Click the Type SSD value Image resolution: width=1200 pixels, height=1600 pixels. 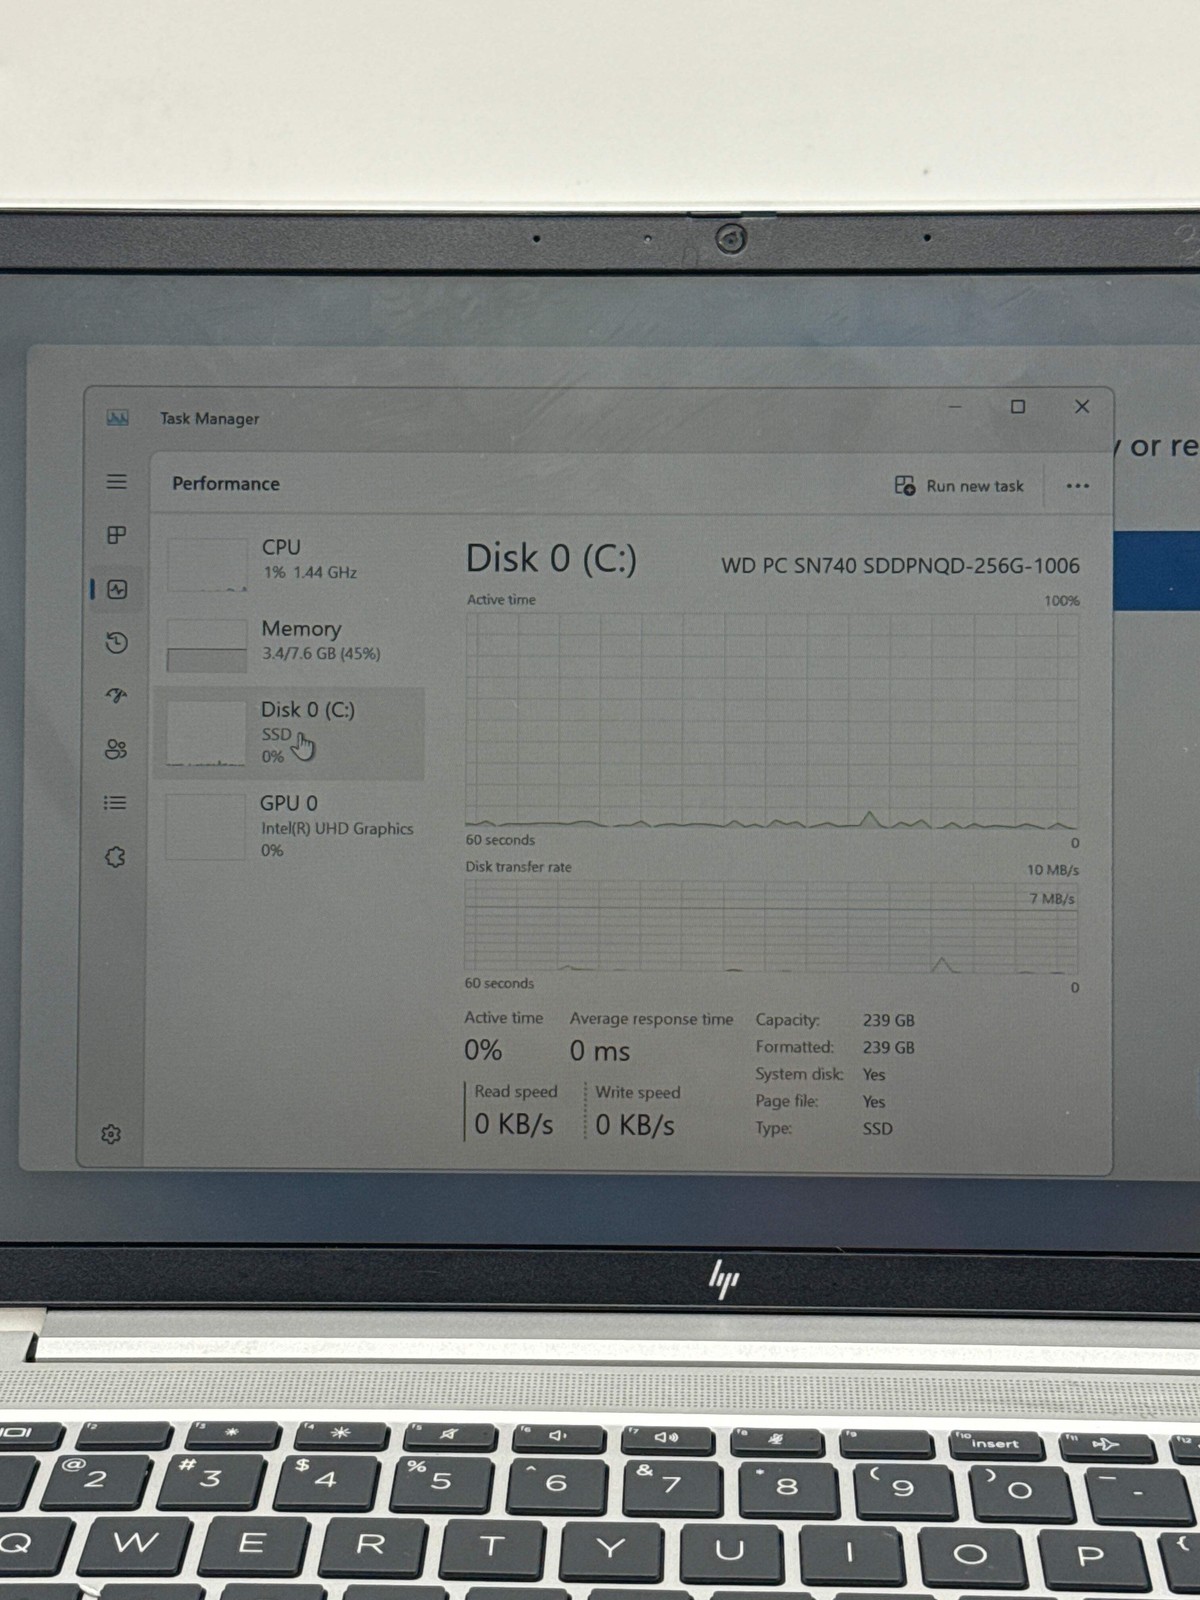(877, 1129)
